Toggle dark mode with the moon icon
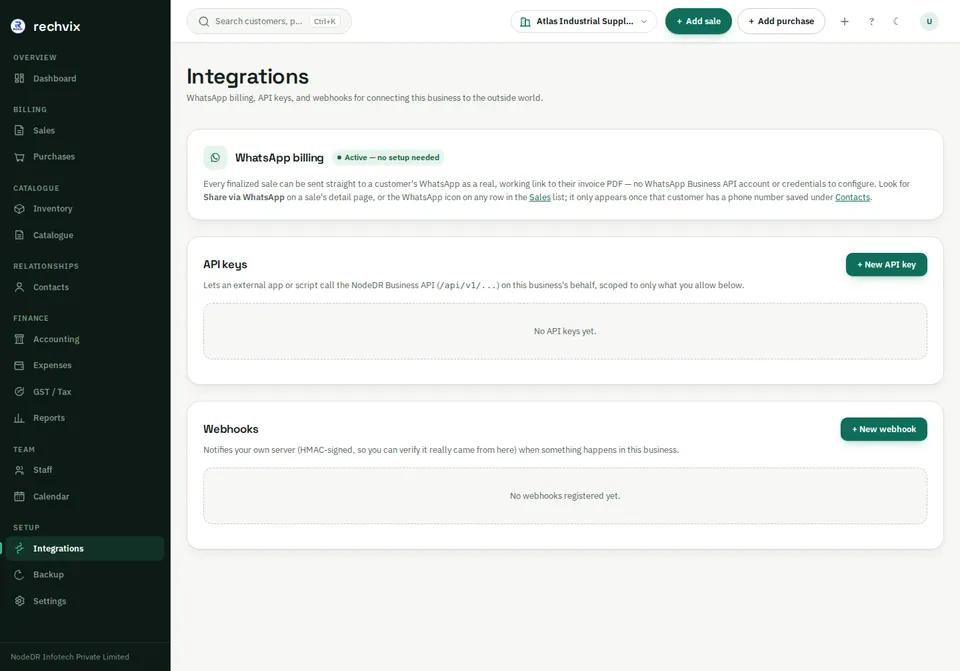 coord(896,21)
